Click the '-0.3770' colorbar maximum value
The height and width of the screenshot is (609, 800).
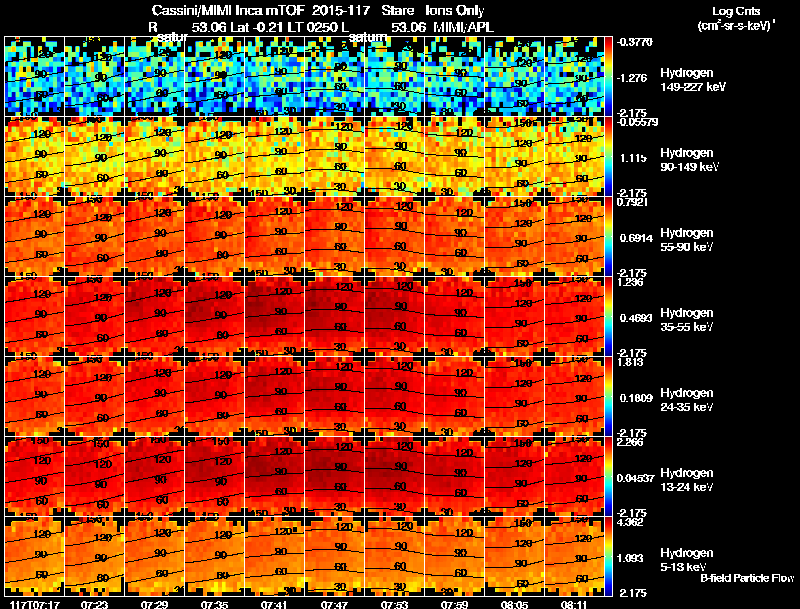pyautogui.click(x=635, y=42)
